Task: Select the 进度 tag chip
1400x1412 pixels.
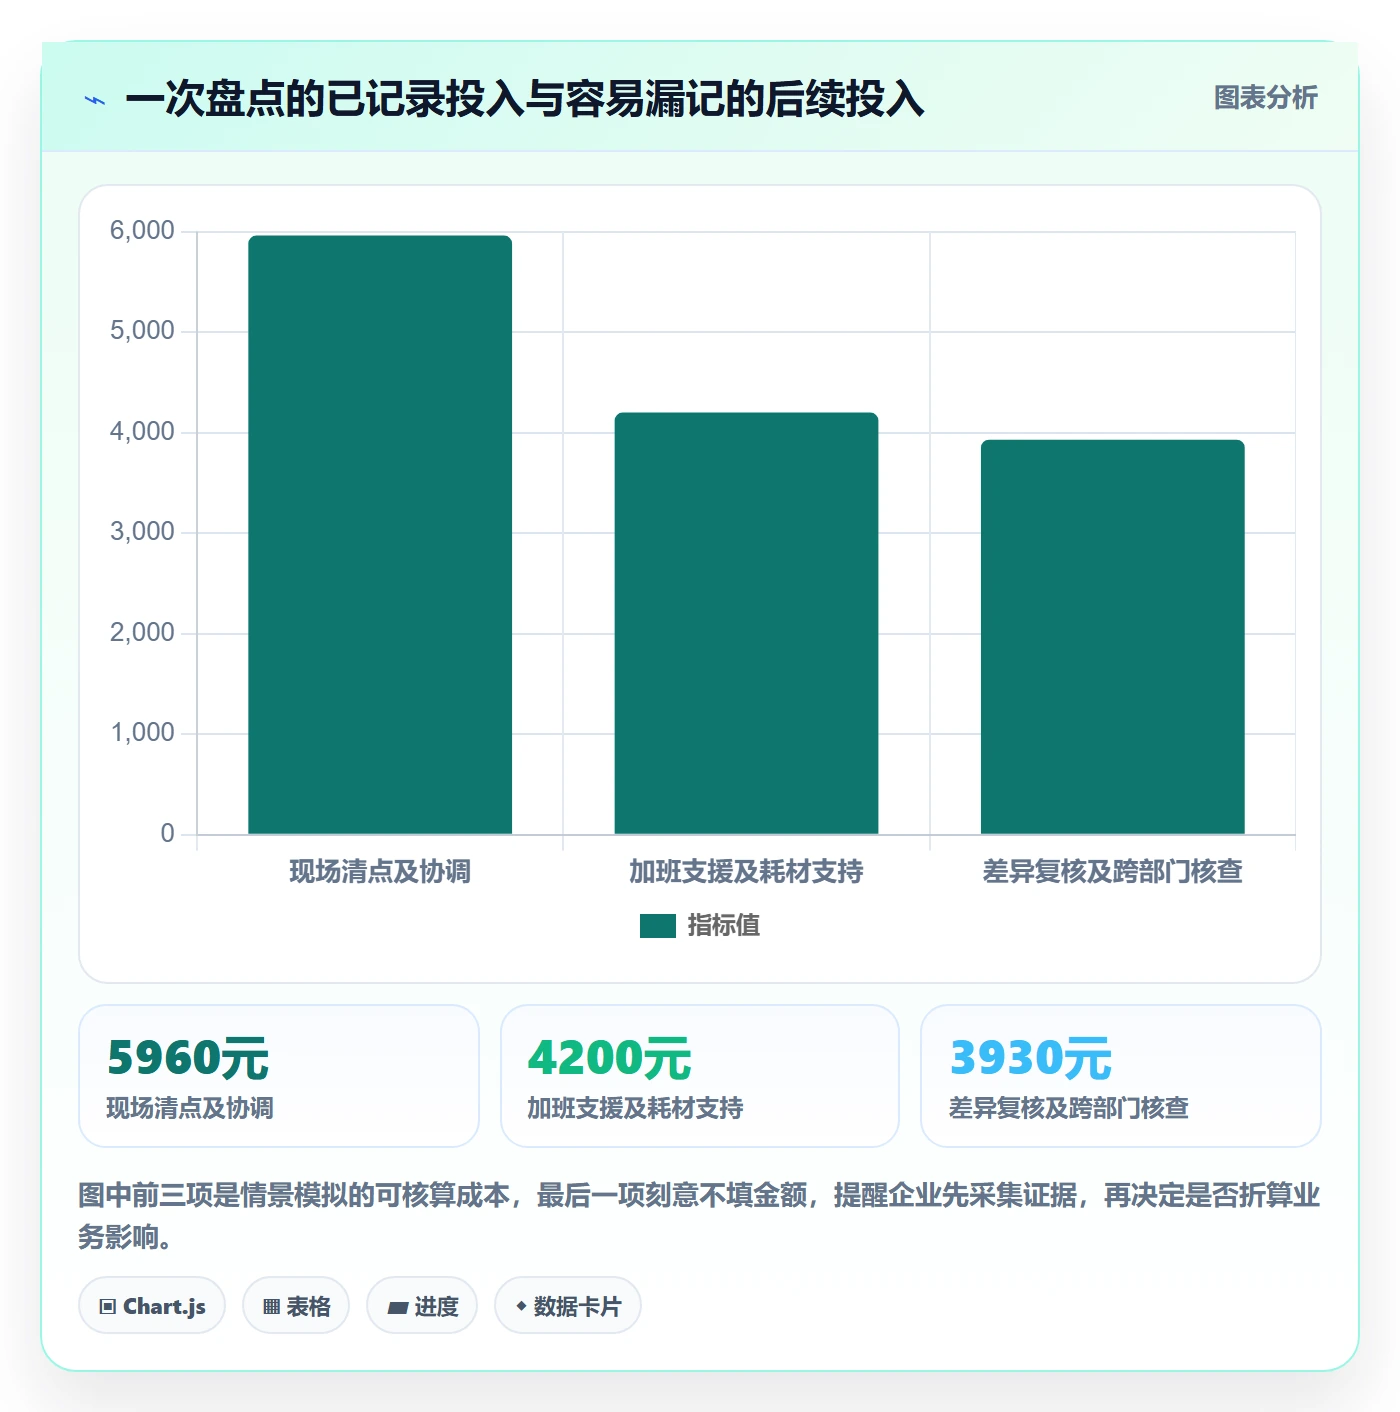Action: pos(422,1306)
